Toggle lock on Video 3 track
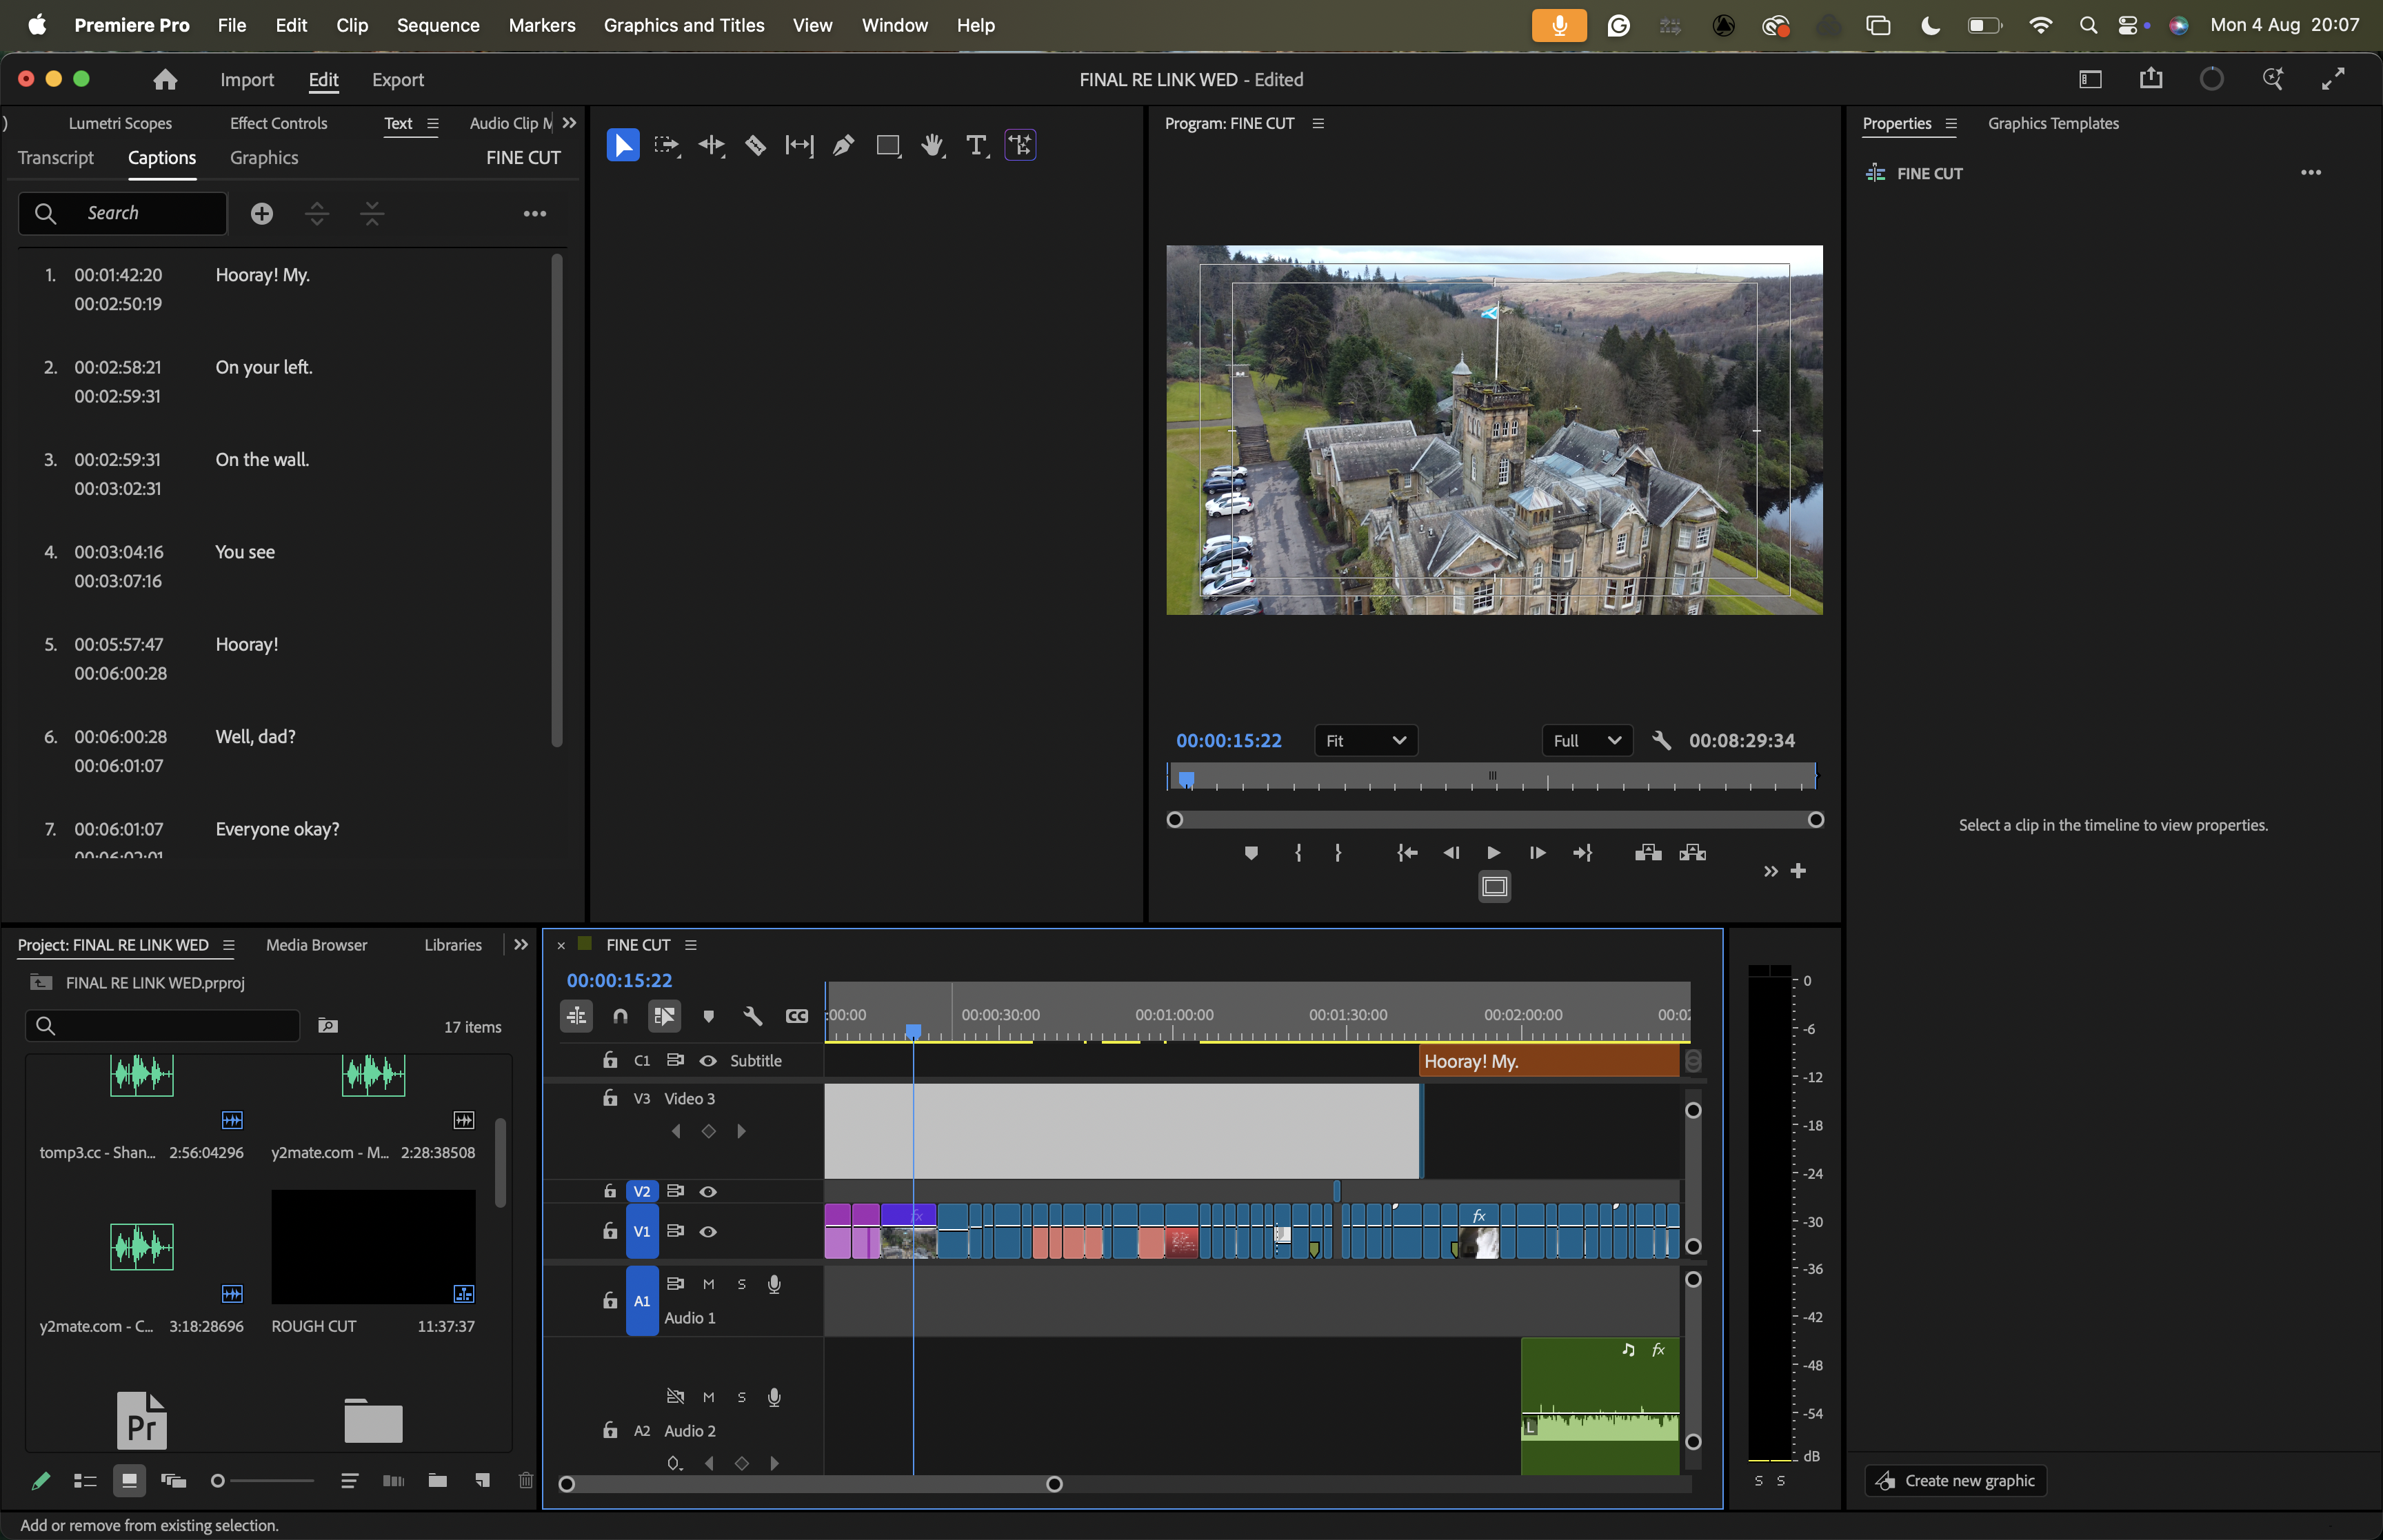2383x1540 pixels. tap(610, 1098)
